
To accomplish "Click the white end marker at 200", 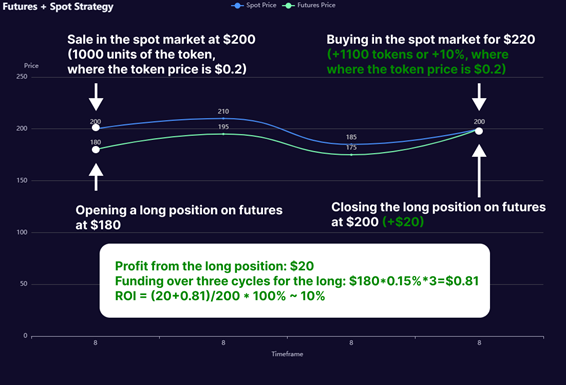I will pos(479,131).
